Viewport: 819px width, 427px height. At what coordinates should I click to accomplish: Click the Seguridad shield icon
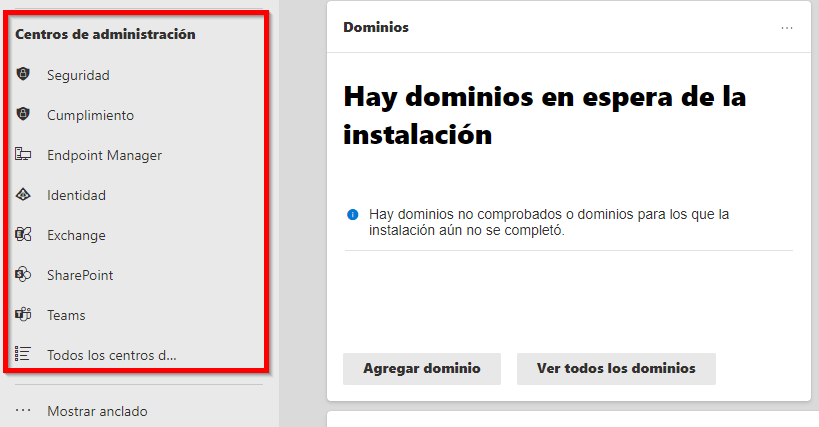tap(23, 74)
